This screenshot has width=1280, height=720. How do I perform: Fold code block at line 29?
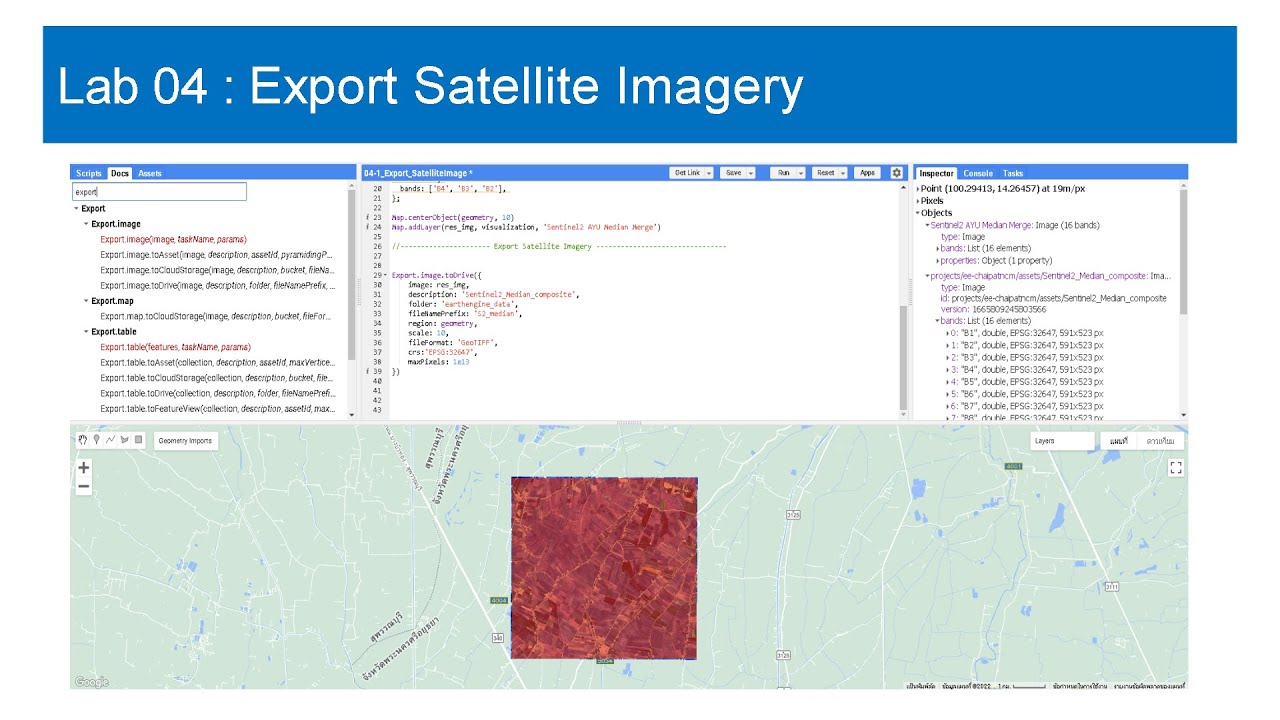[386, 275]
